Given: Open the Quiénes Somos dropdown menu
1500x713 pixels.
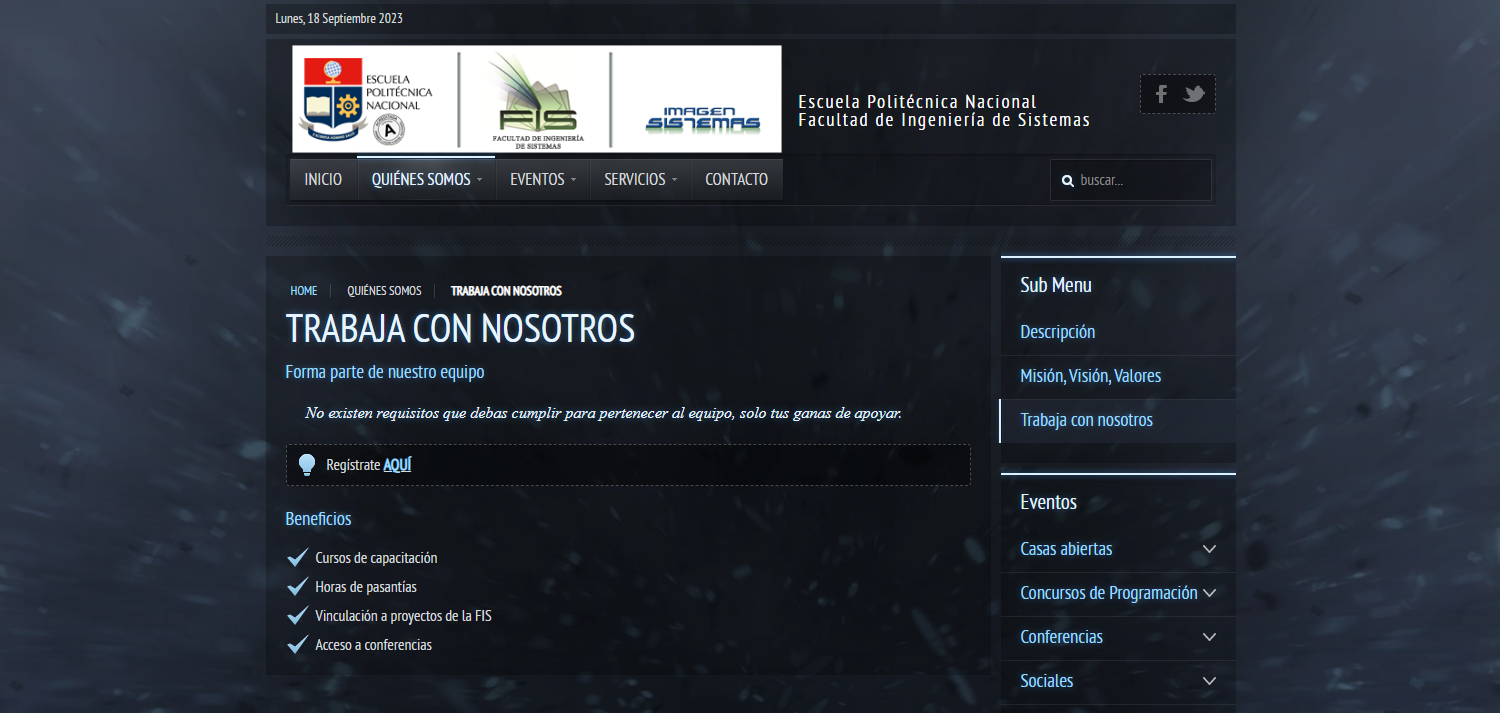Looking at the screenshot, I should click(x=426, y=180).
